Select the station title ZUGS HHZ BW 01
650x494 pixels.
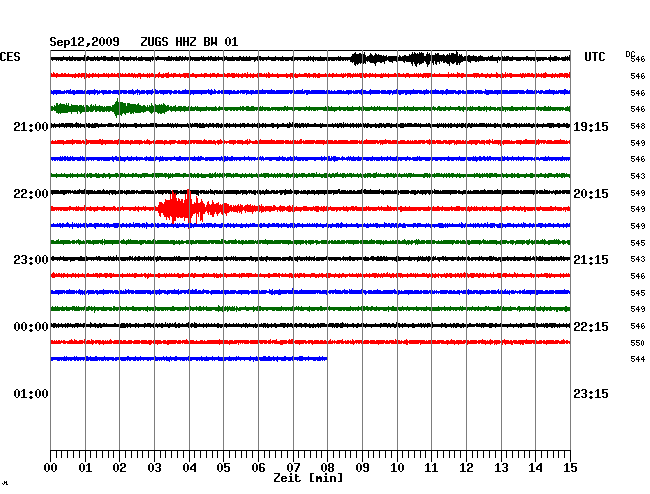click(189, 42)
